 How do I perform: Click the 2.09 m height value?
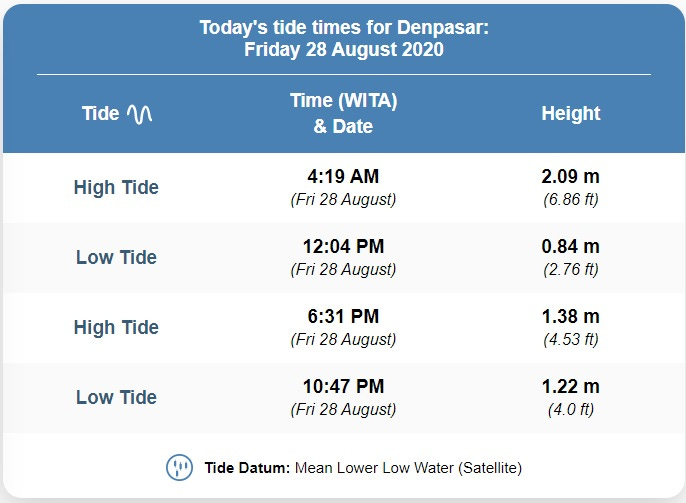pos(570,176)
